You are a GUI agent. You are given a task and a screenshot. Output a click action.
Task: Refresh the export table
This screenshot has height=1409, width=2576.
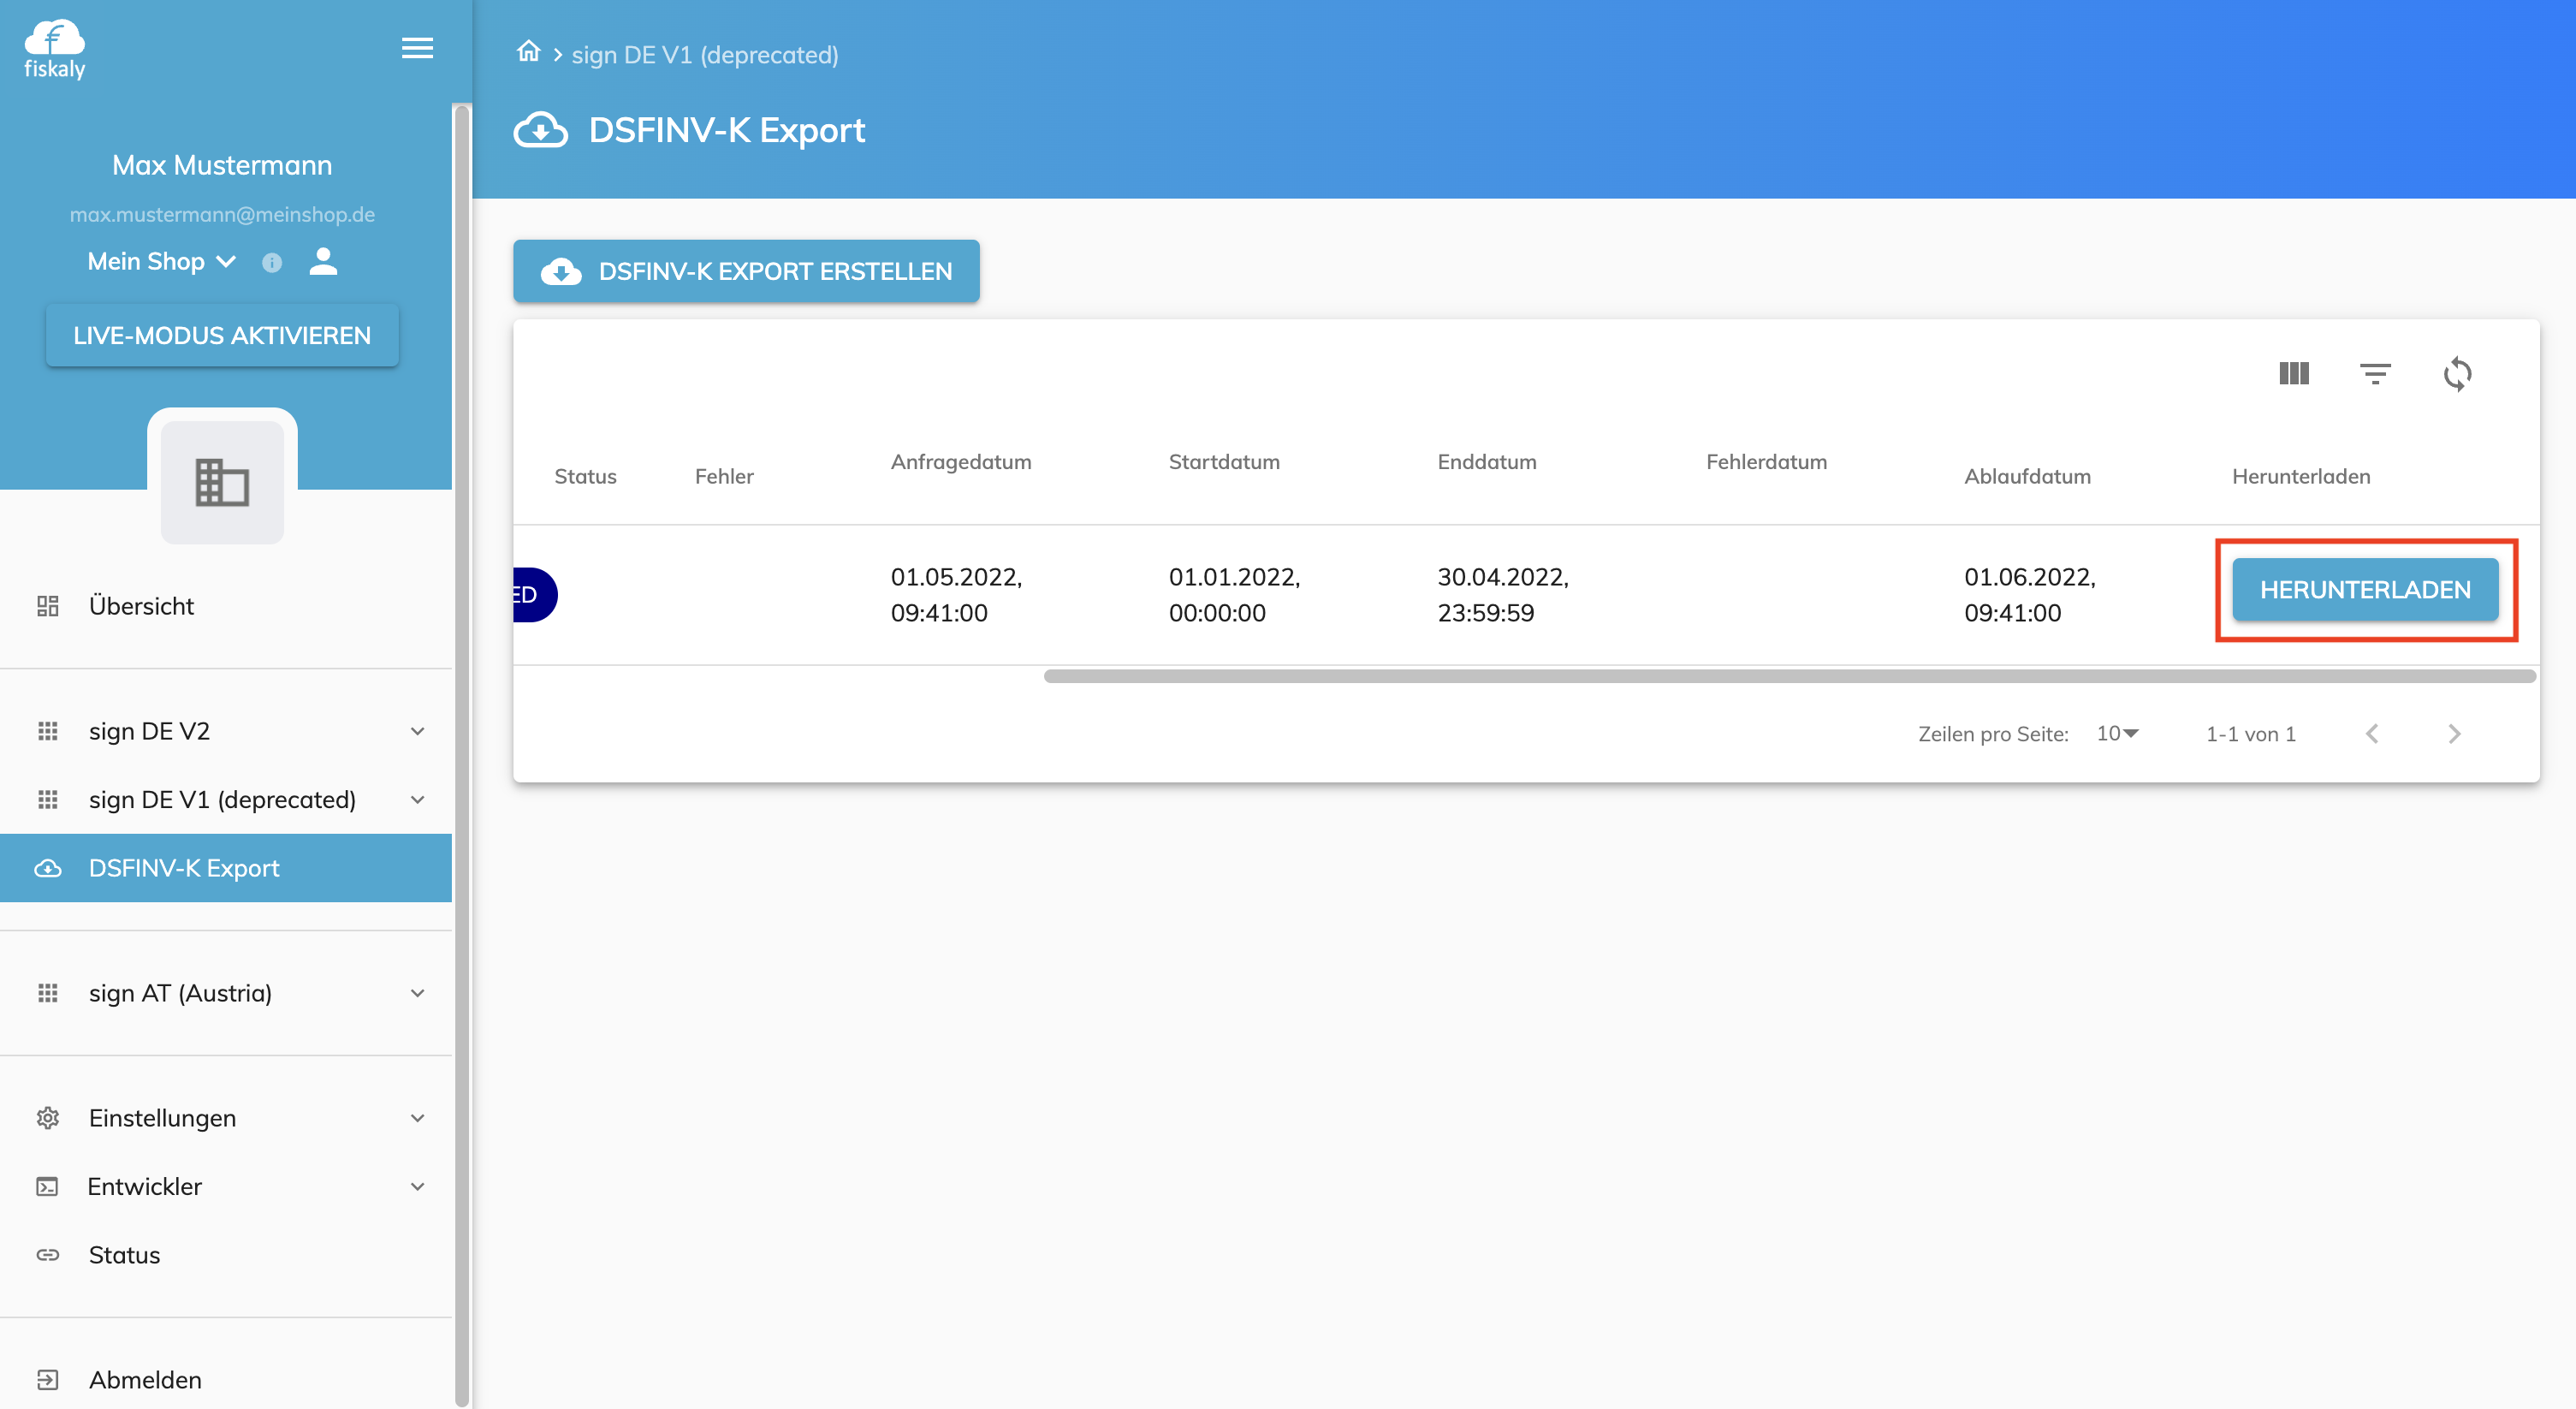[2457, 374]
